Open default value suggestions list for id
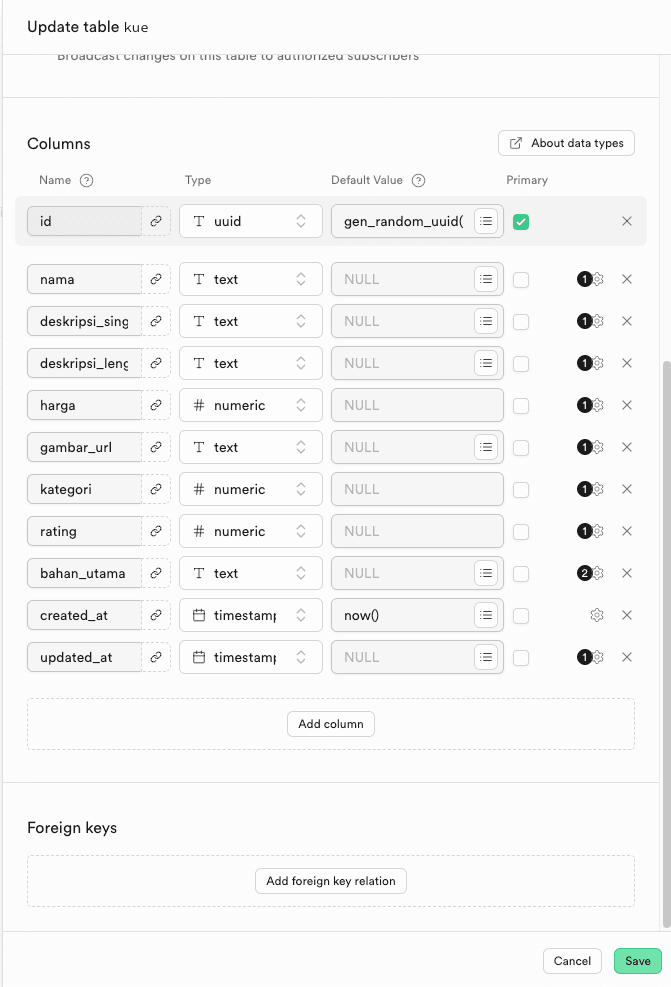 (486, 221)
